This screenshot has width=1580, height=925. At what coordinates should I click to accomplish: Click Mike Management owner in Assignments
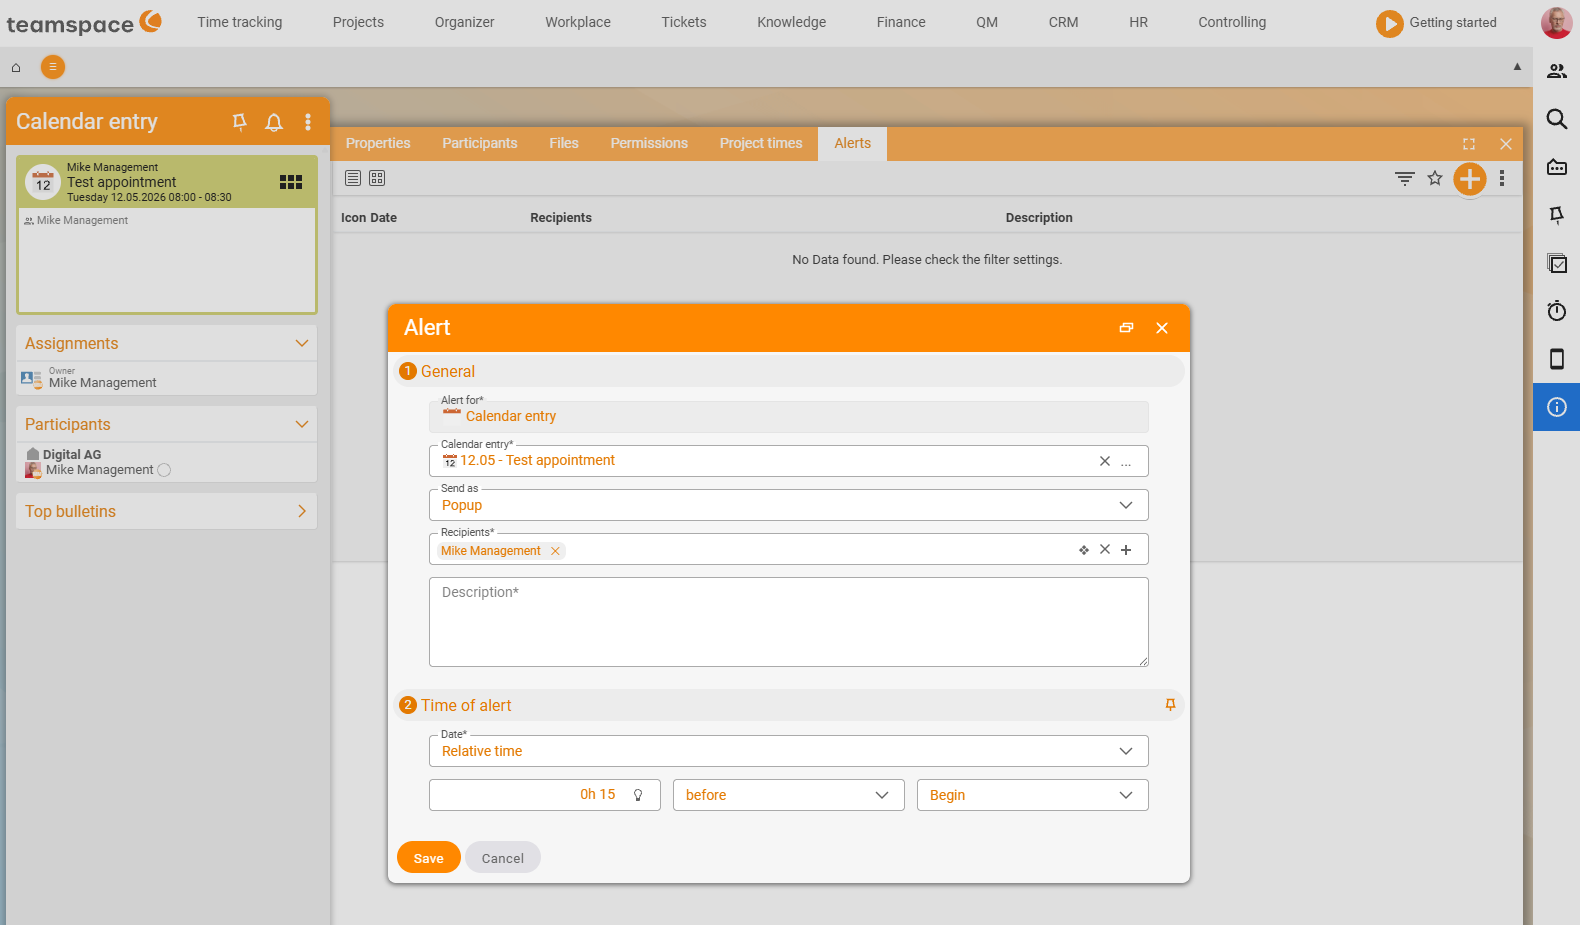pyautogui.click(x=103, y=383)
